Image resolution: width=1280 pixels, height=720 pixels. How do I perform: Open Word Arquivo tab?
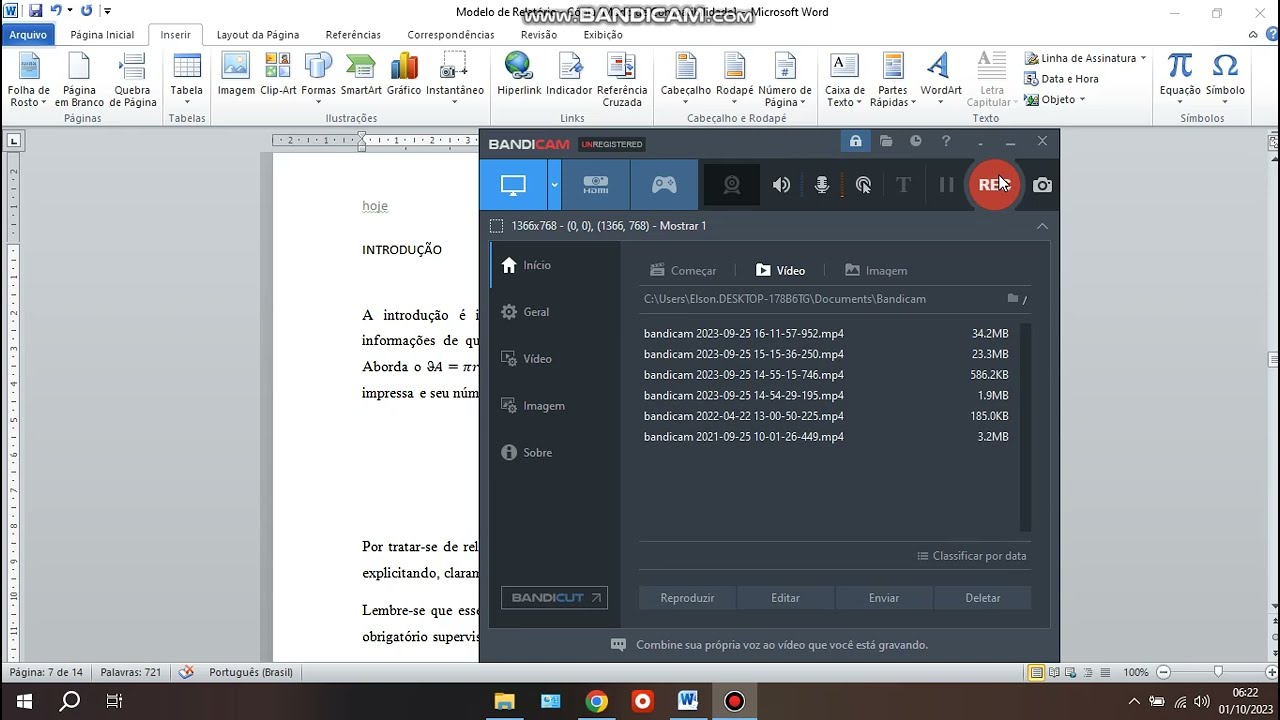coord(28,35)
